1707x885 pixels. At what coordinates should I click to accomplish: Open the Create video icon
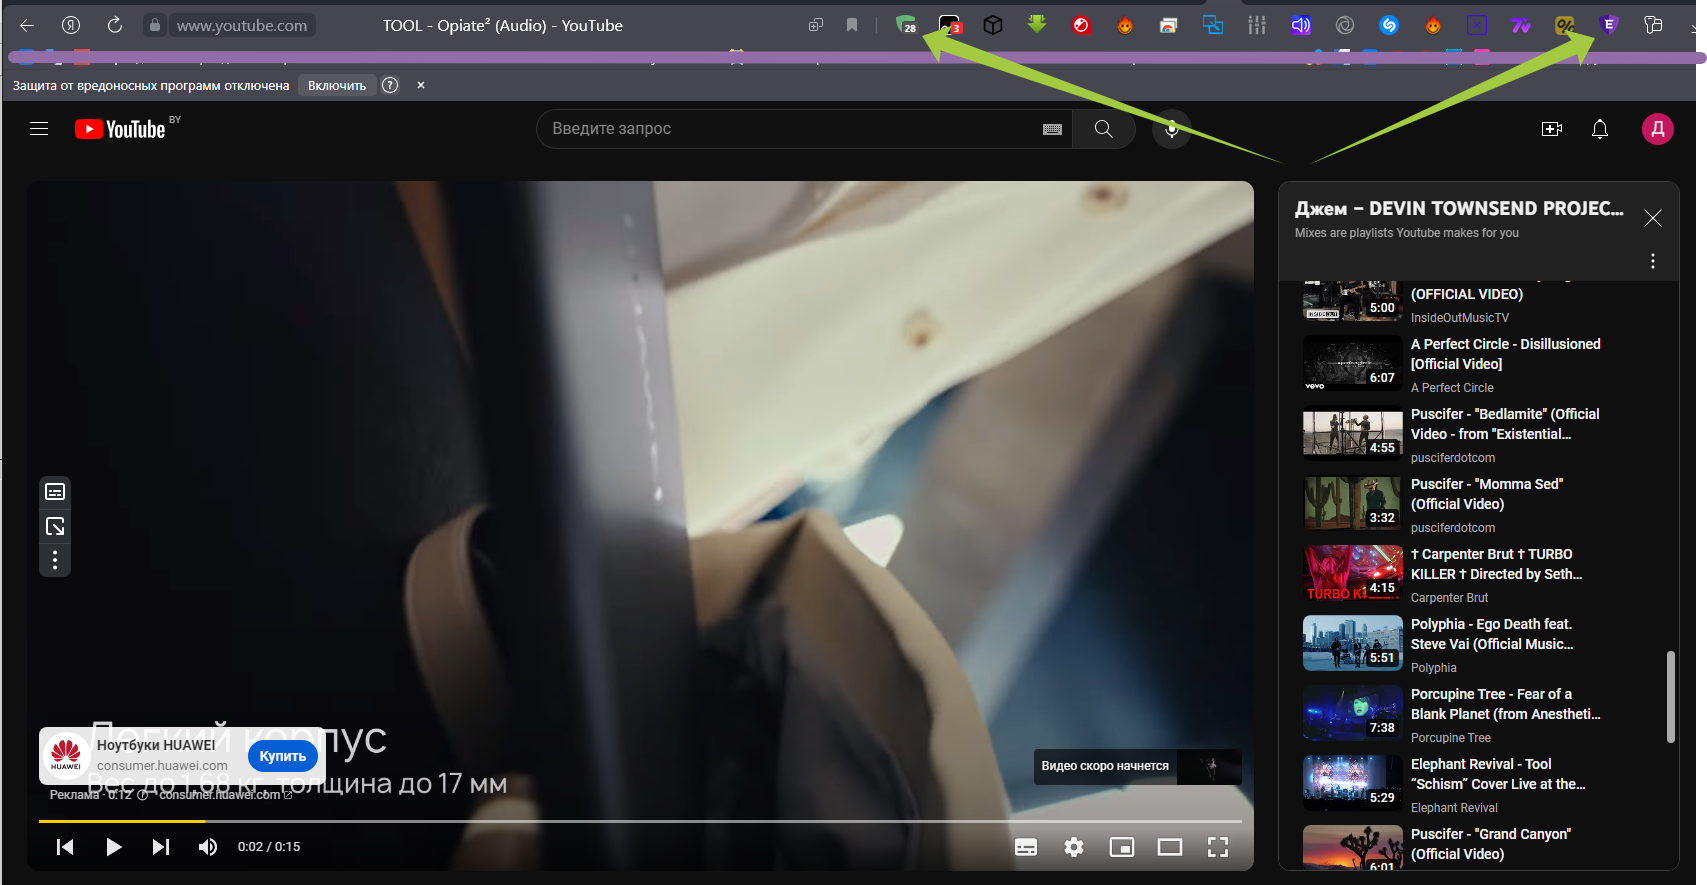(1551, 129)
